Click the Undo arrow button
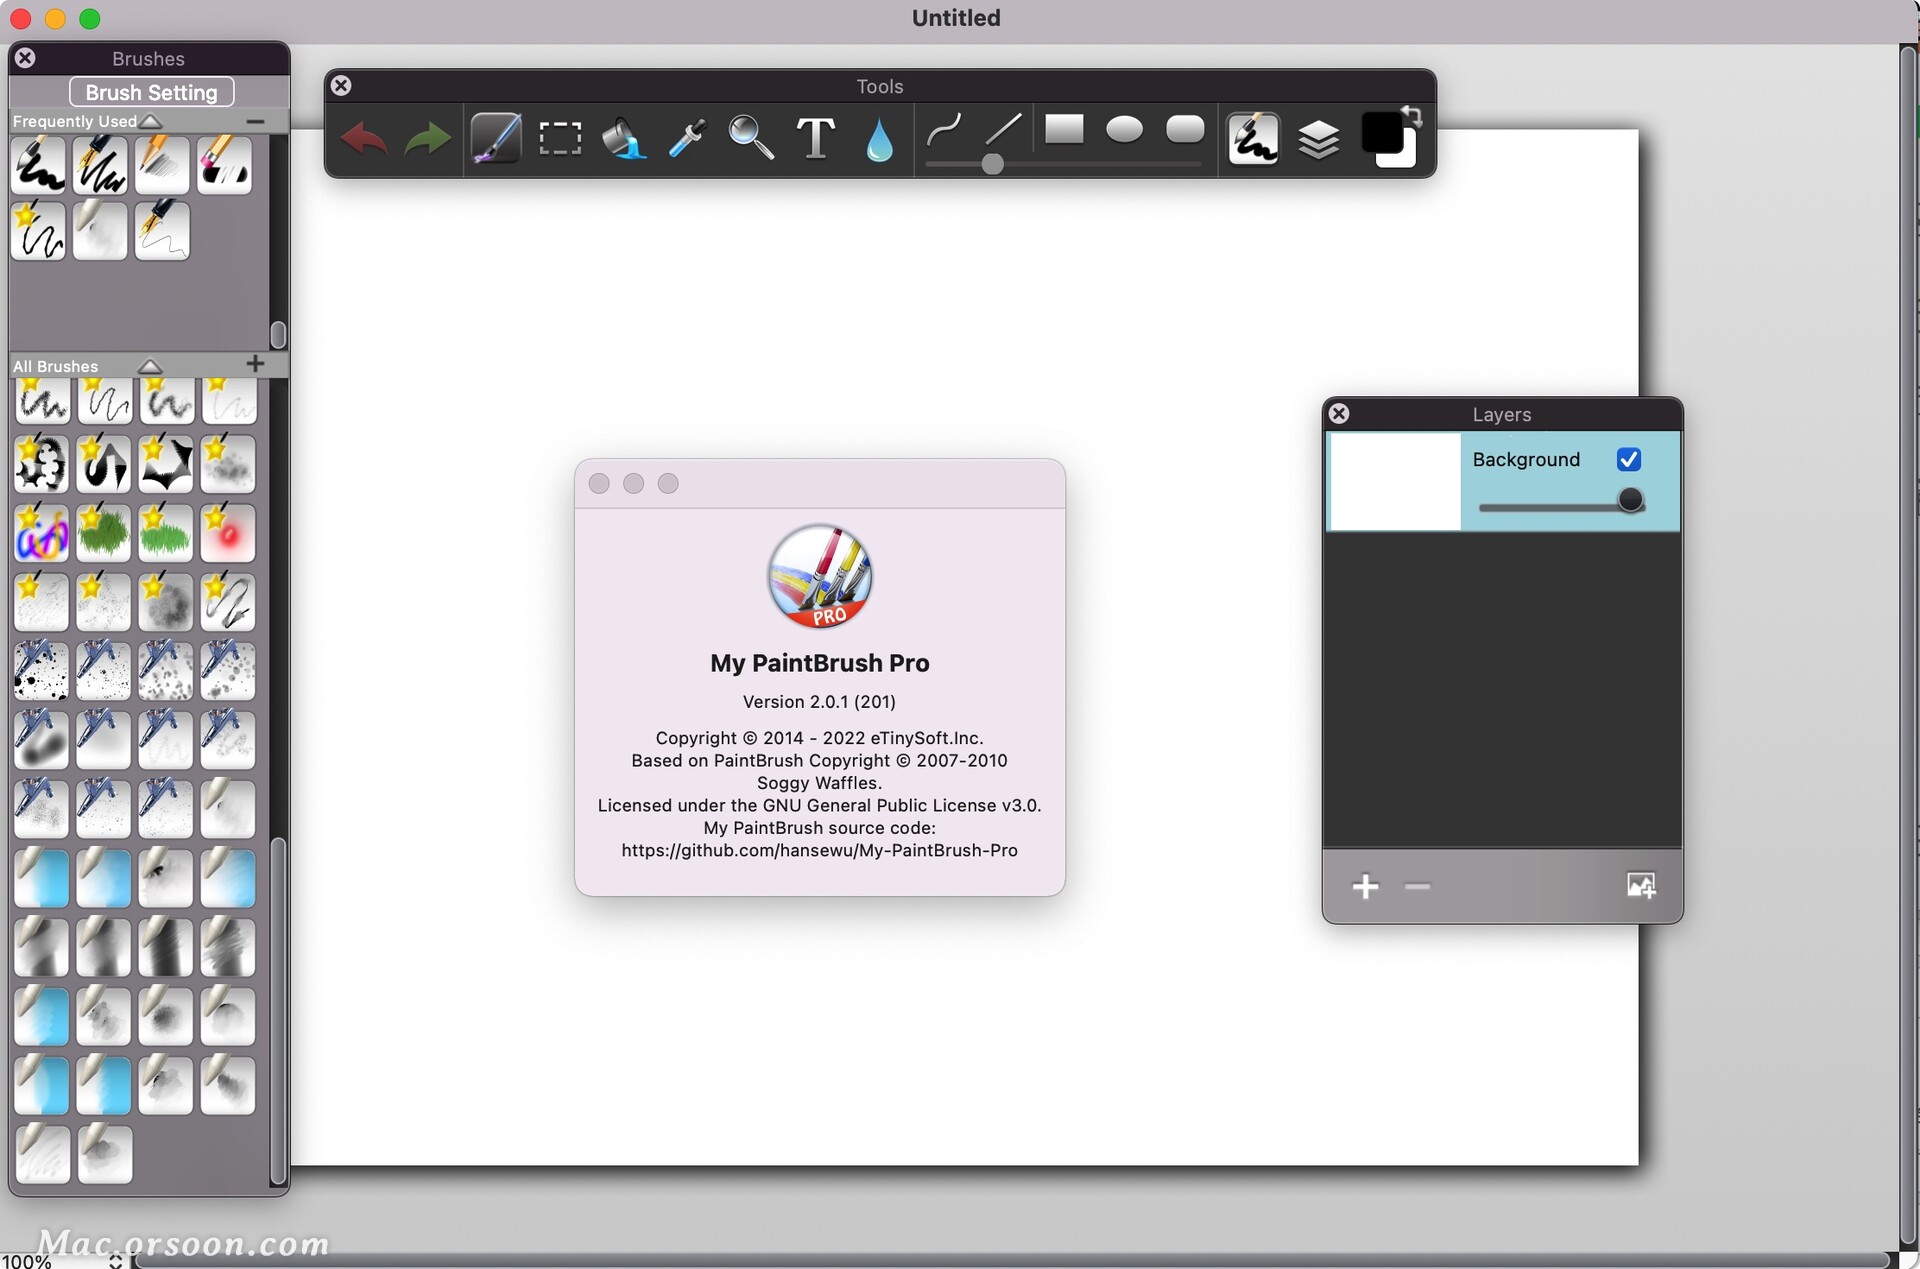This screenshot has width=1920, height=1269. [364, 139]
